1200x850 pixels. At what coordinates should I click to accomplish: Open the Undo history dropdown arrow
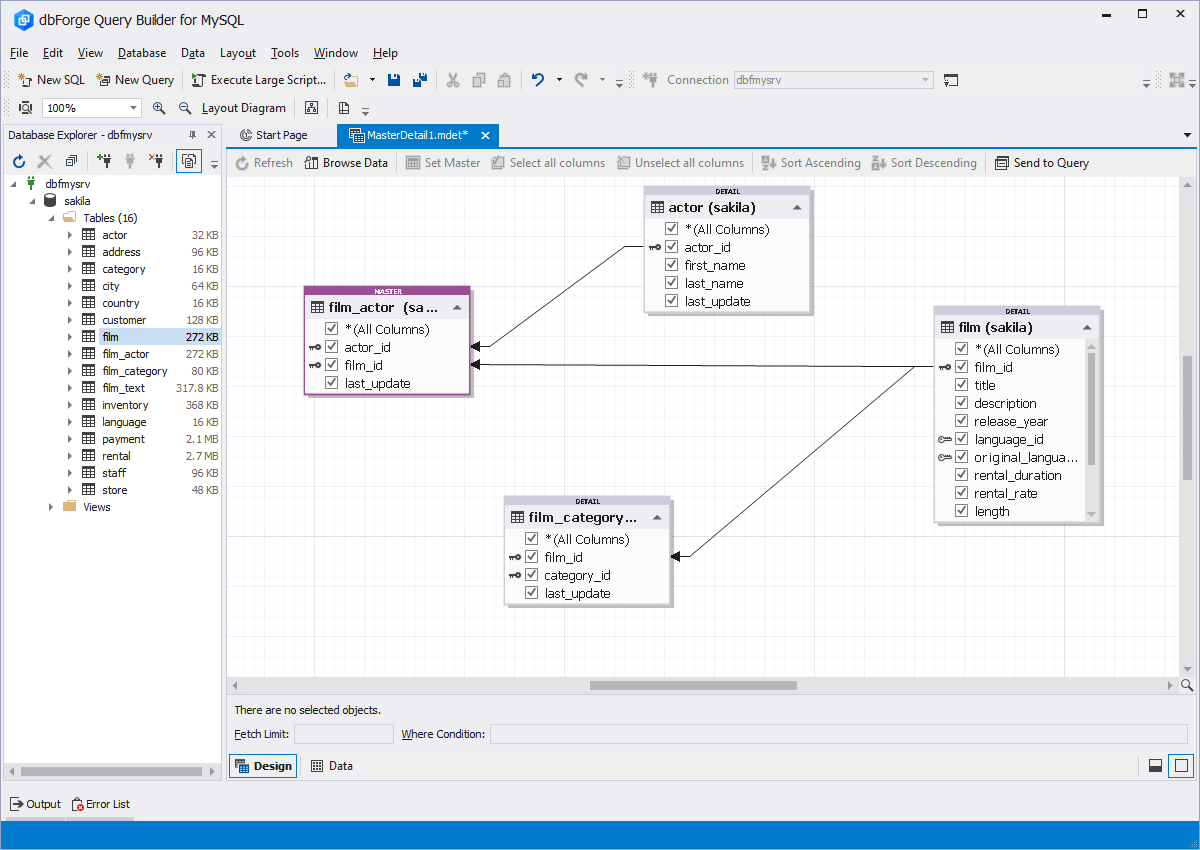pyautogui.click(x=559, y=80)
